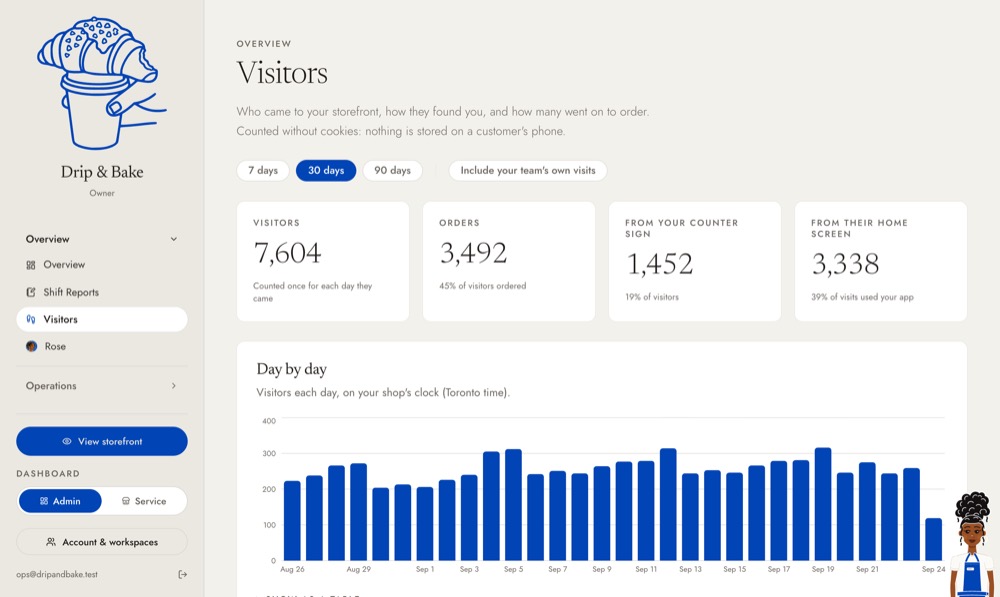Click the Aug 26 bar in chart
This screenshot has width=1000, height=597.
pos(292,521)
